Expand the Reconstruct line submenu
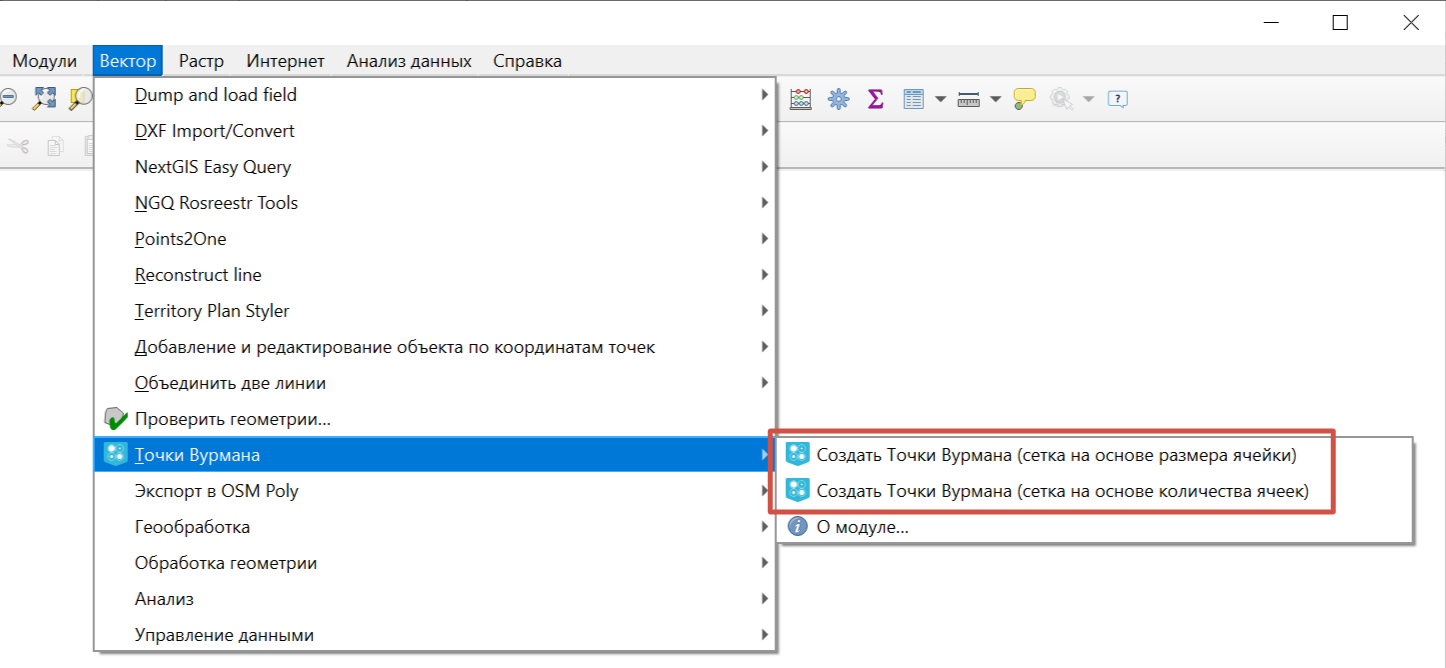Screen dimensions: 1446x668 pos(435,275)
